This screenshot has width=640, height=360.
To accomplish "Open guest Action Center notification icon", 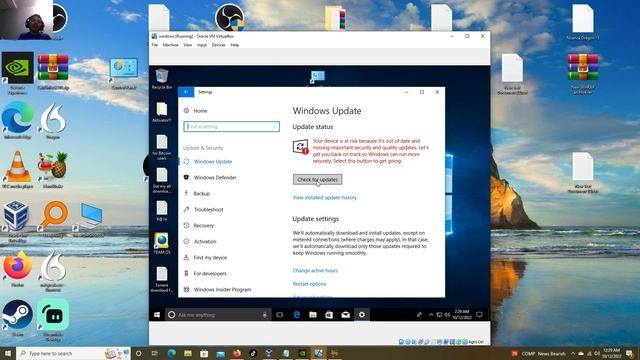I will pyautogui.click(x=479, y=315).
